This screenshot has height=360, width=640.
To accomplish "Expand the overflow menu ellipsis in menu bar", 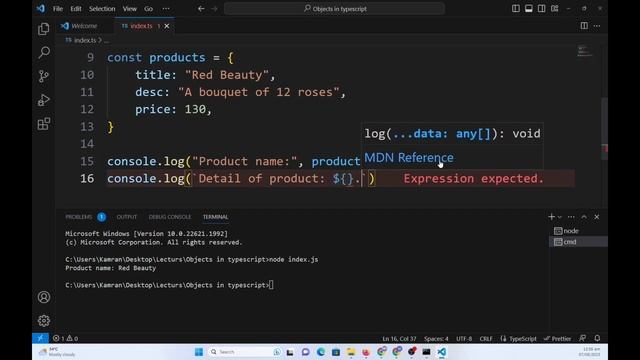I will pyautogui.click(x=166, y=9).
